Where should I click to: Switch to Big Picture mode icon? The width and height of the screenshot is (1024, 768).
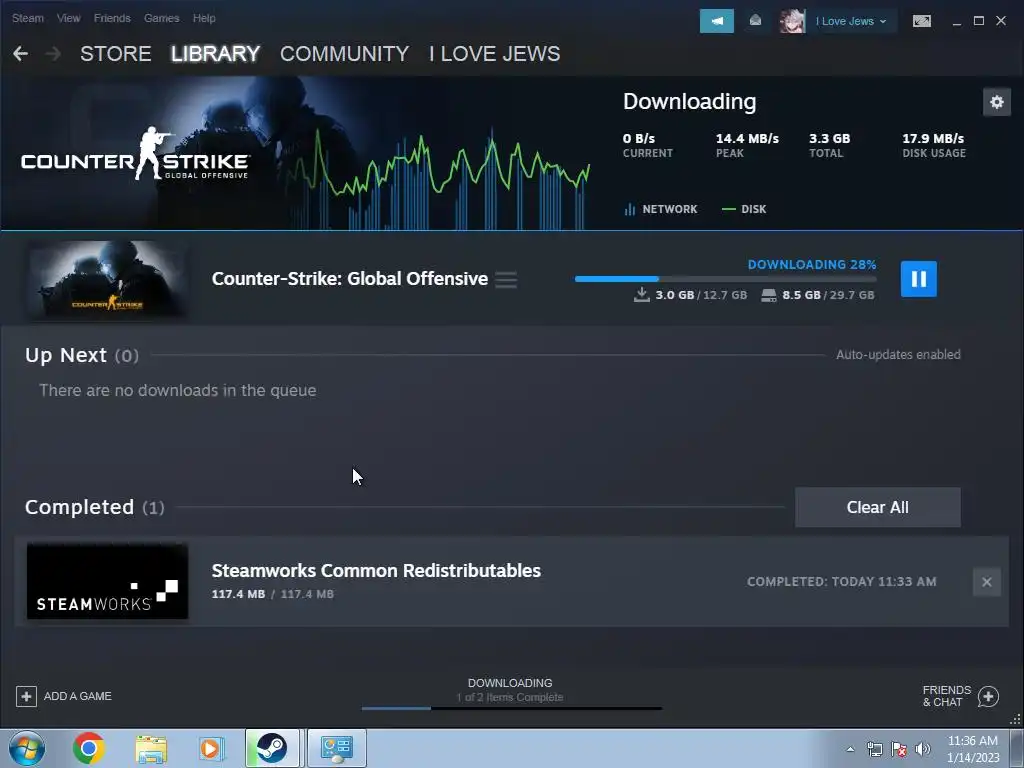point(921,21)
